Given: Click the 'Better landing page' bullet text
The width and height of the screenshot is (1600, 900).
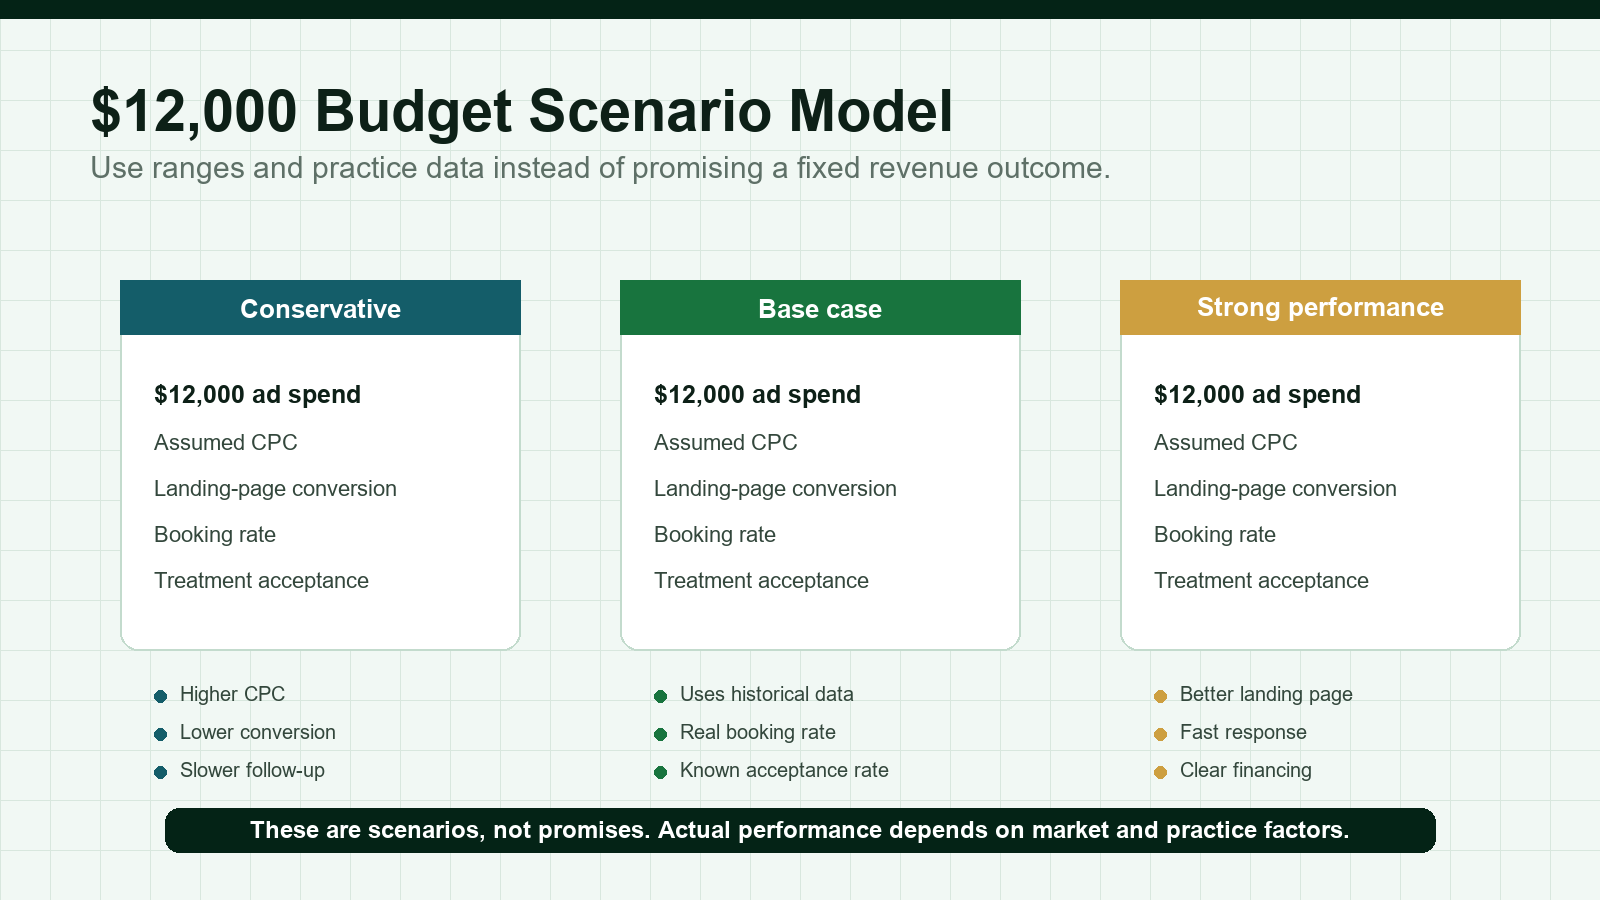Looking at the screenshot, I should (x=1266, y=694).
